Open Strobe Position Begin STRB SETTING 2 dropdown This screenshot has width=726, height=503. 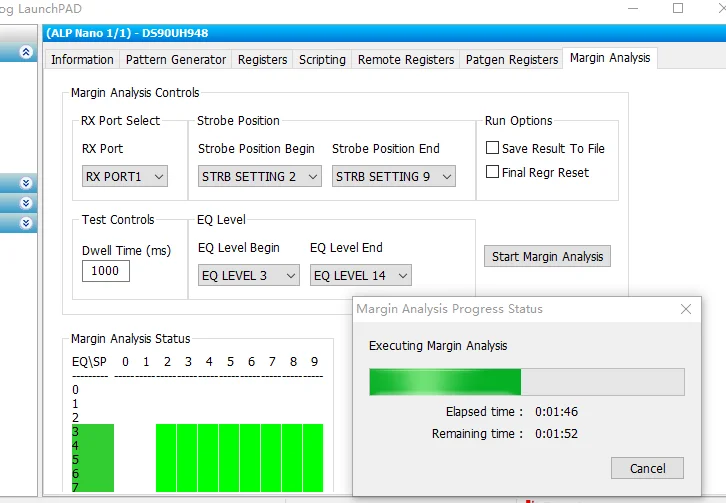[x=259, y=176]
